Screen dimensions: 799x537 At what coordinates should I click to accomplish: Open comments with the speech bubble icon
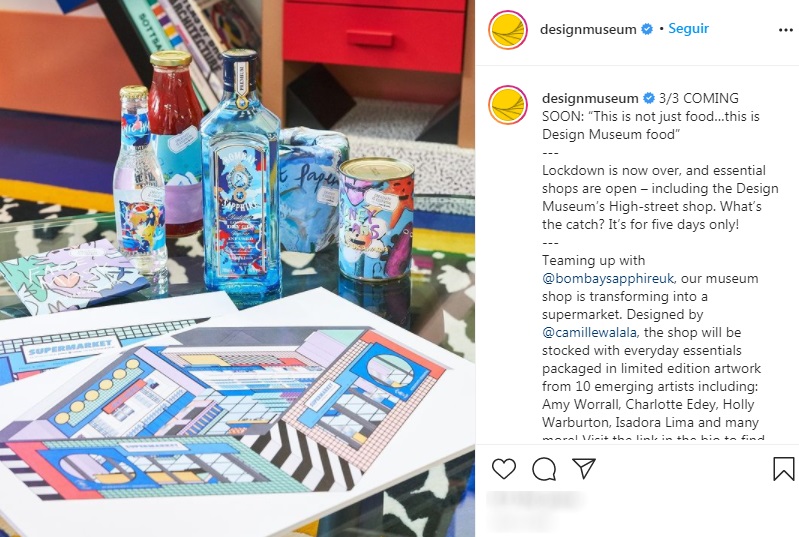pos(544,469)
